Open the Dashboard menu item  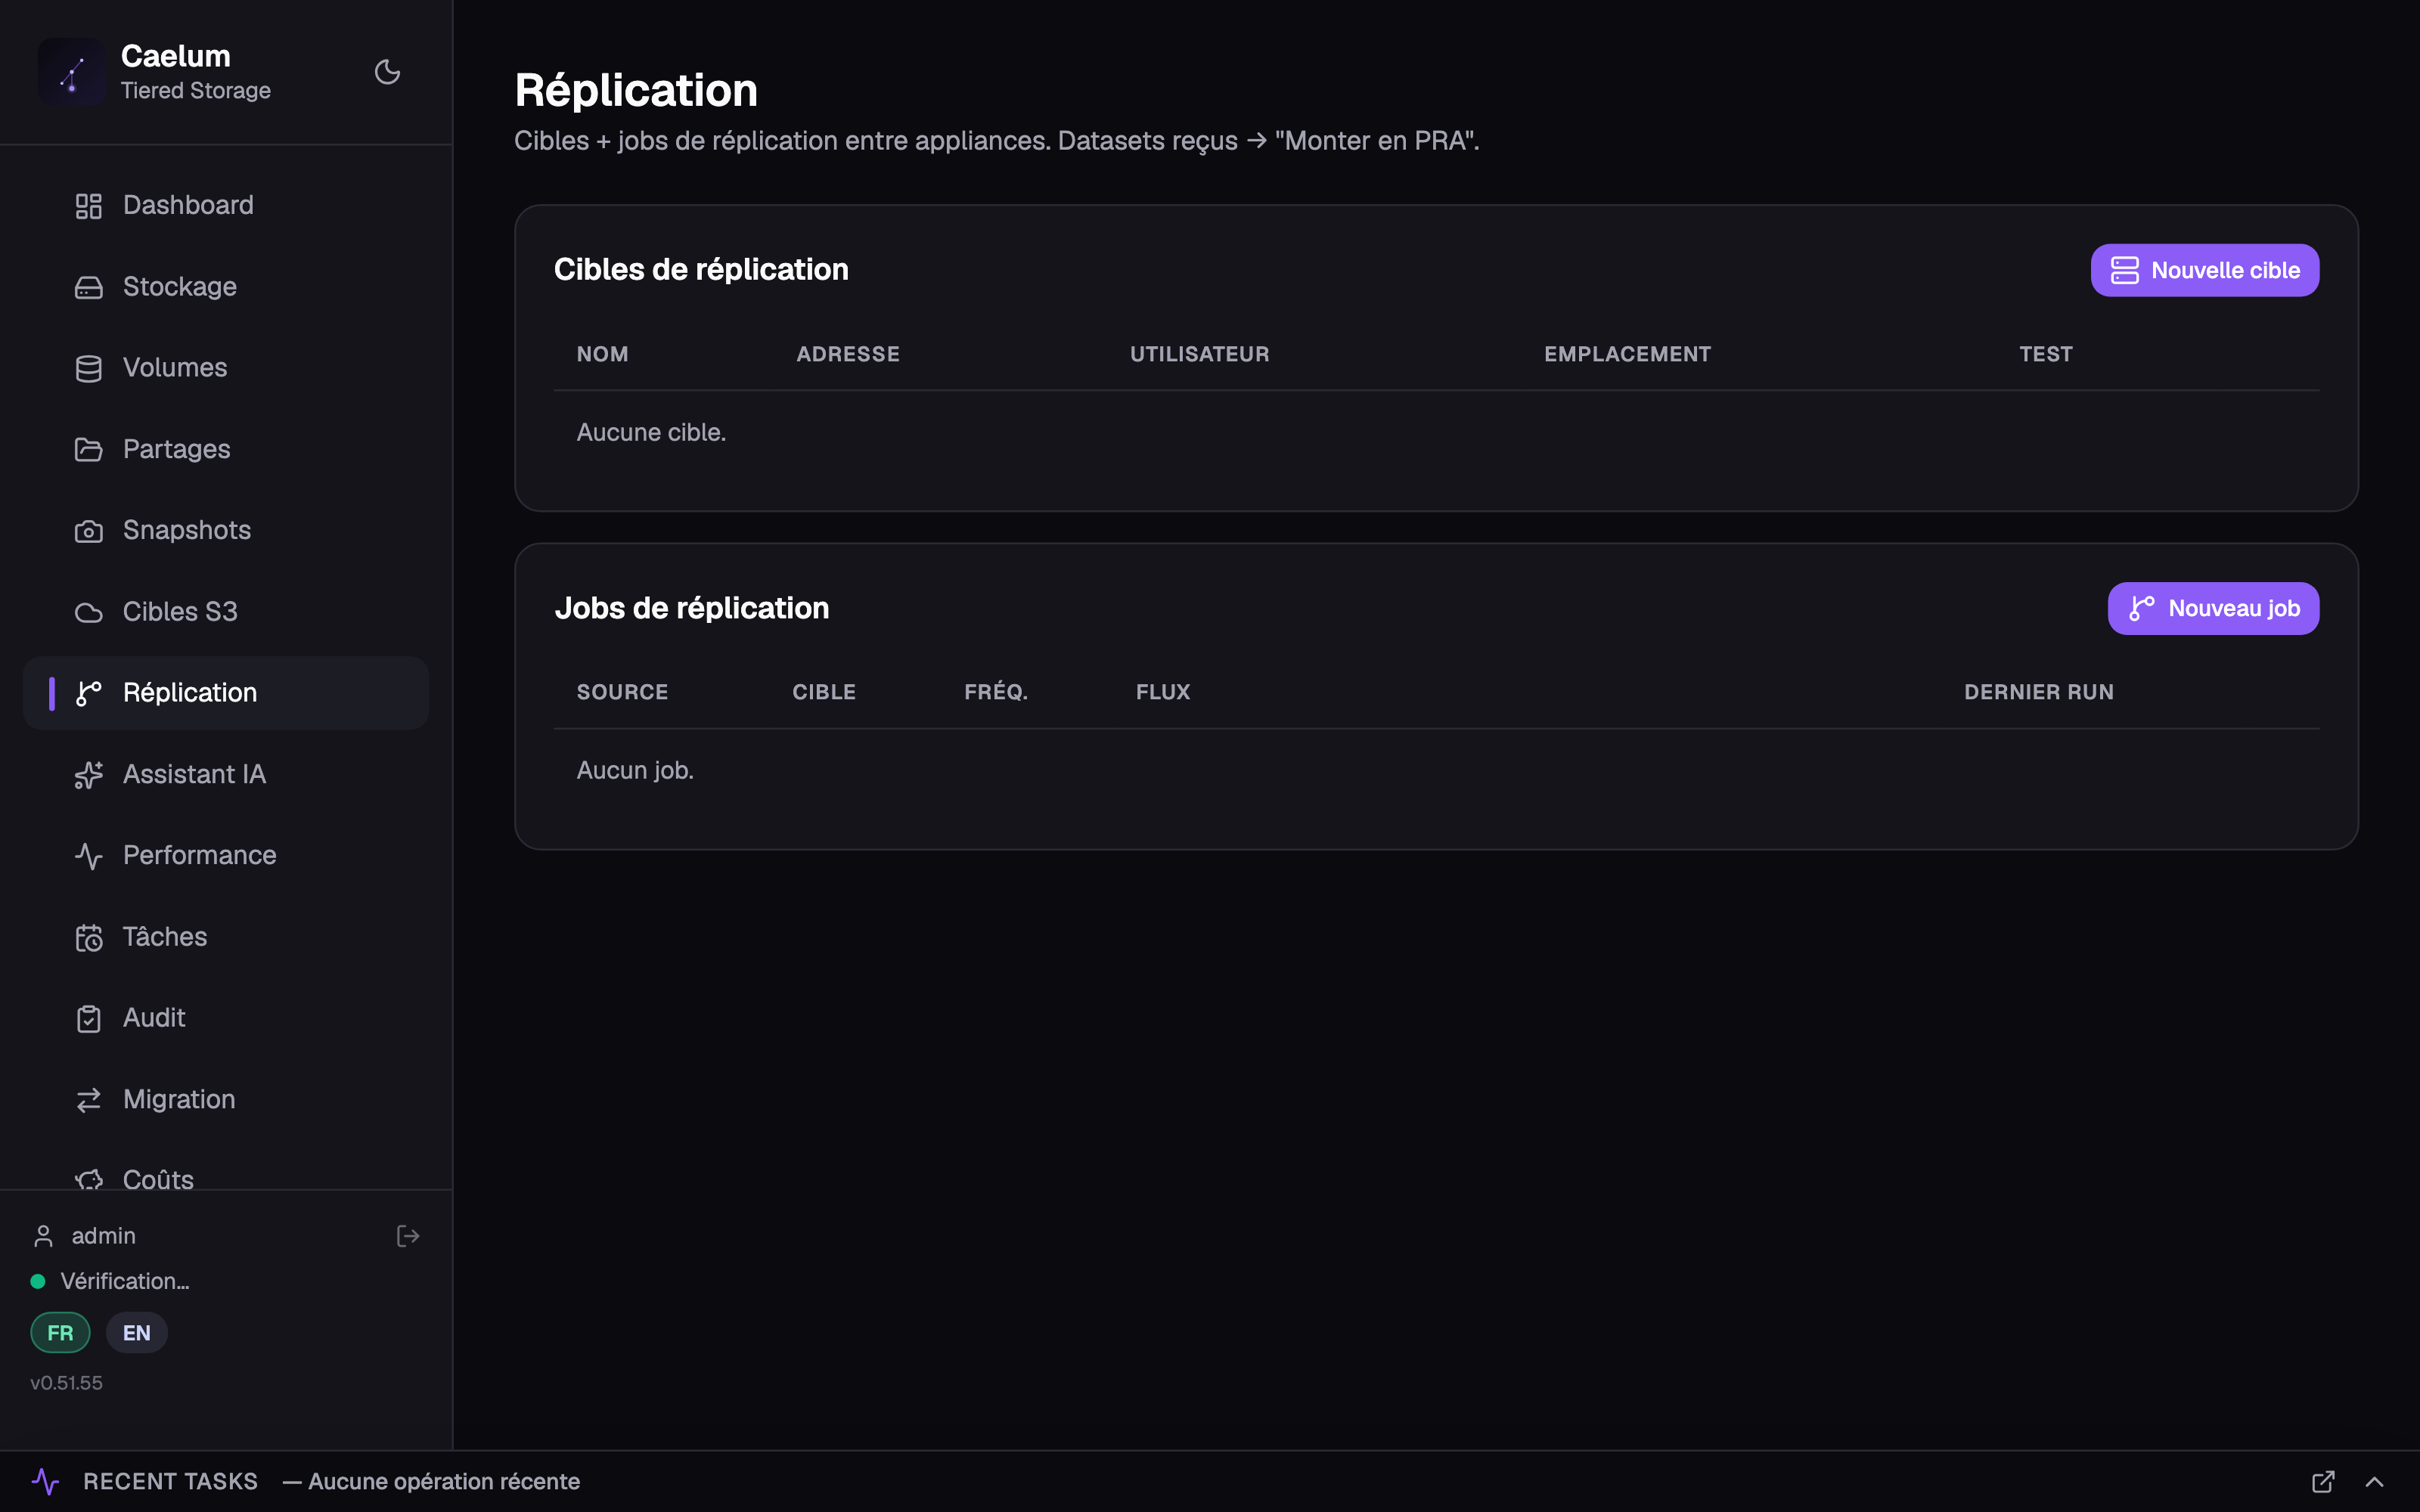(x=226, y=205)
